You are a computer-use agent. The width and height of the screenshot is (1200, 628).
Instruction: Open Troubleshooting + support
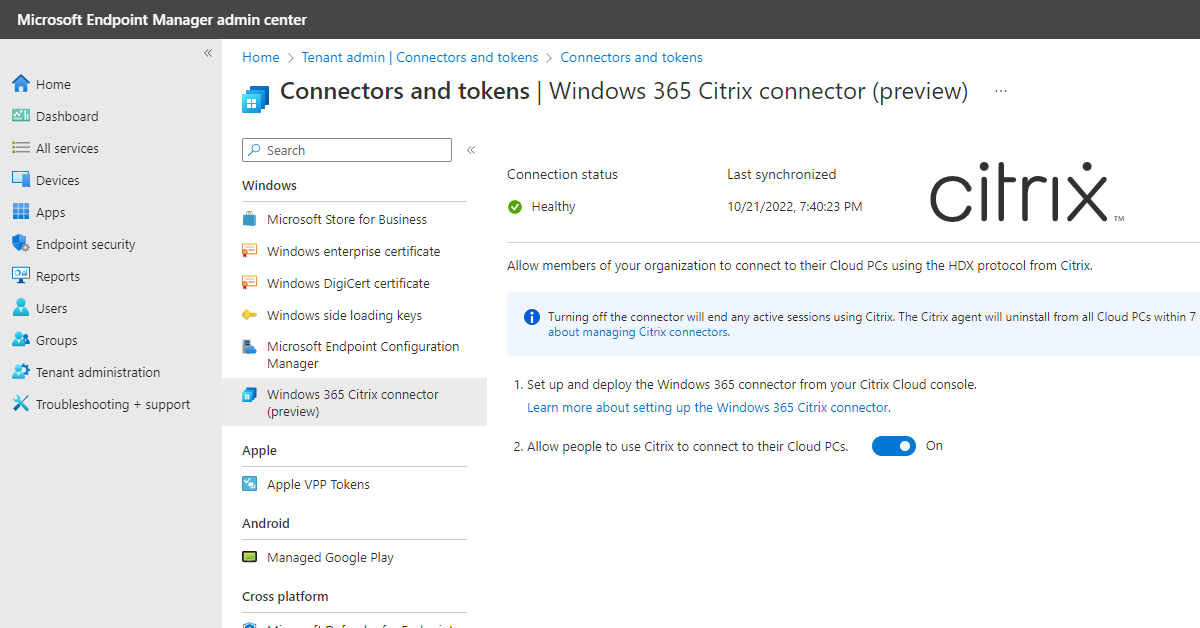pos(103,403)
